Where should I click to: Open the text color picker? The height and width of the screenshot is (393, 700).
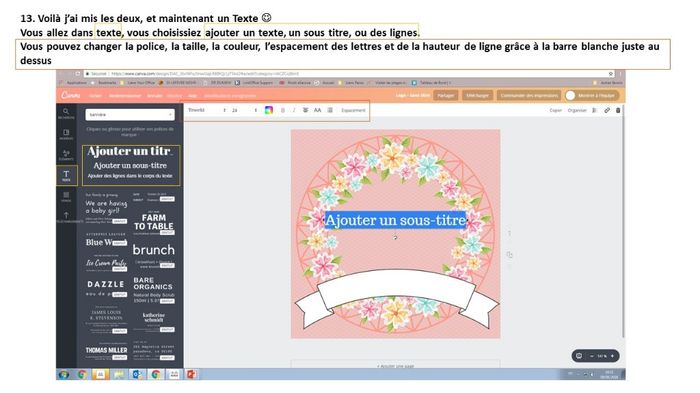click(269, 110)
